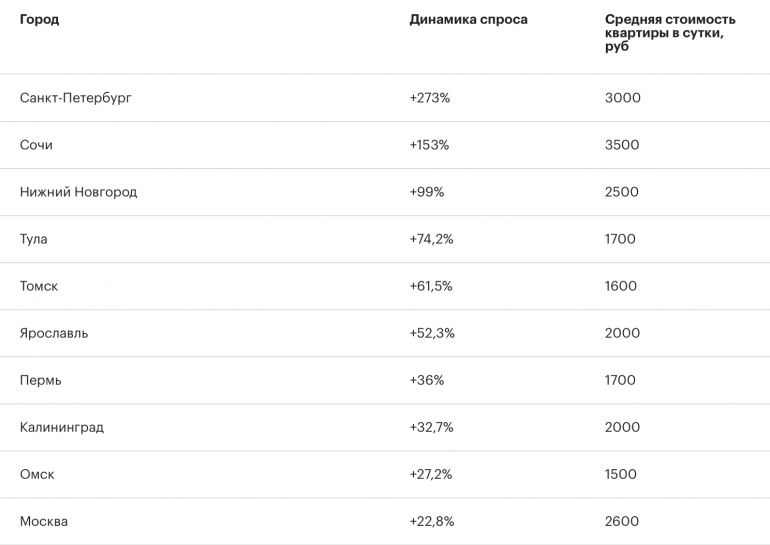Select the Тула city cell
This screenshot has width=770, height=545.
(33, 239)
